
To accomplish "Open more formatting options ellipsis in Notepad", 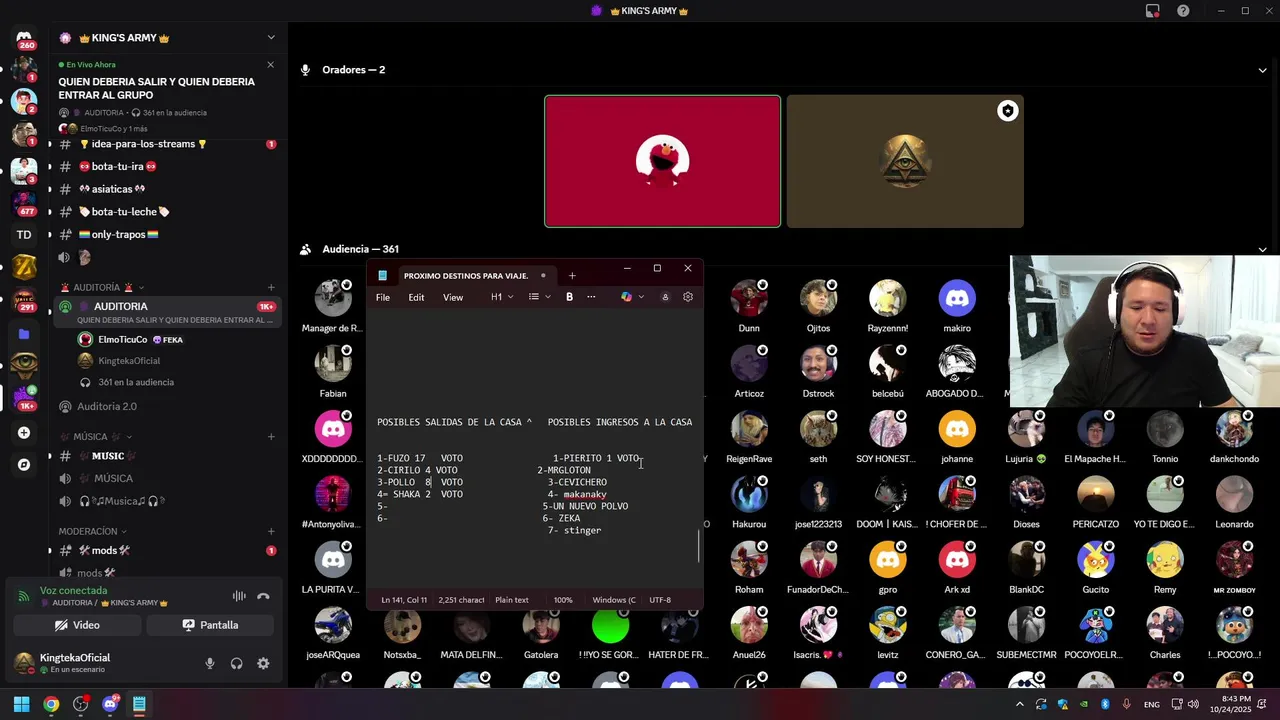I will (x=591, y=297).
